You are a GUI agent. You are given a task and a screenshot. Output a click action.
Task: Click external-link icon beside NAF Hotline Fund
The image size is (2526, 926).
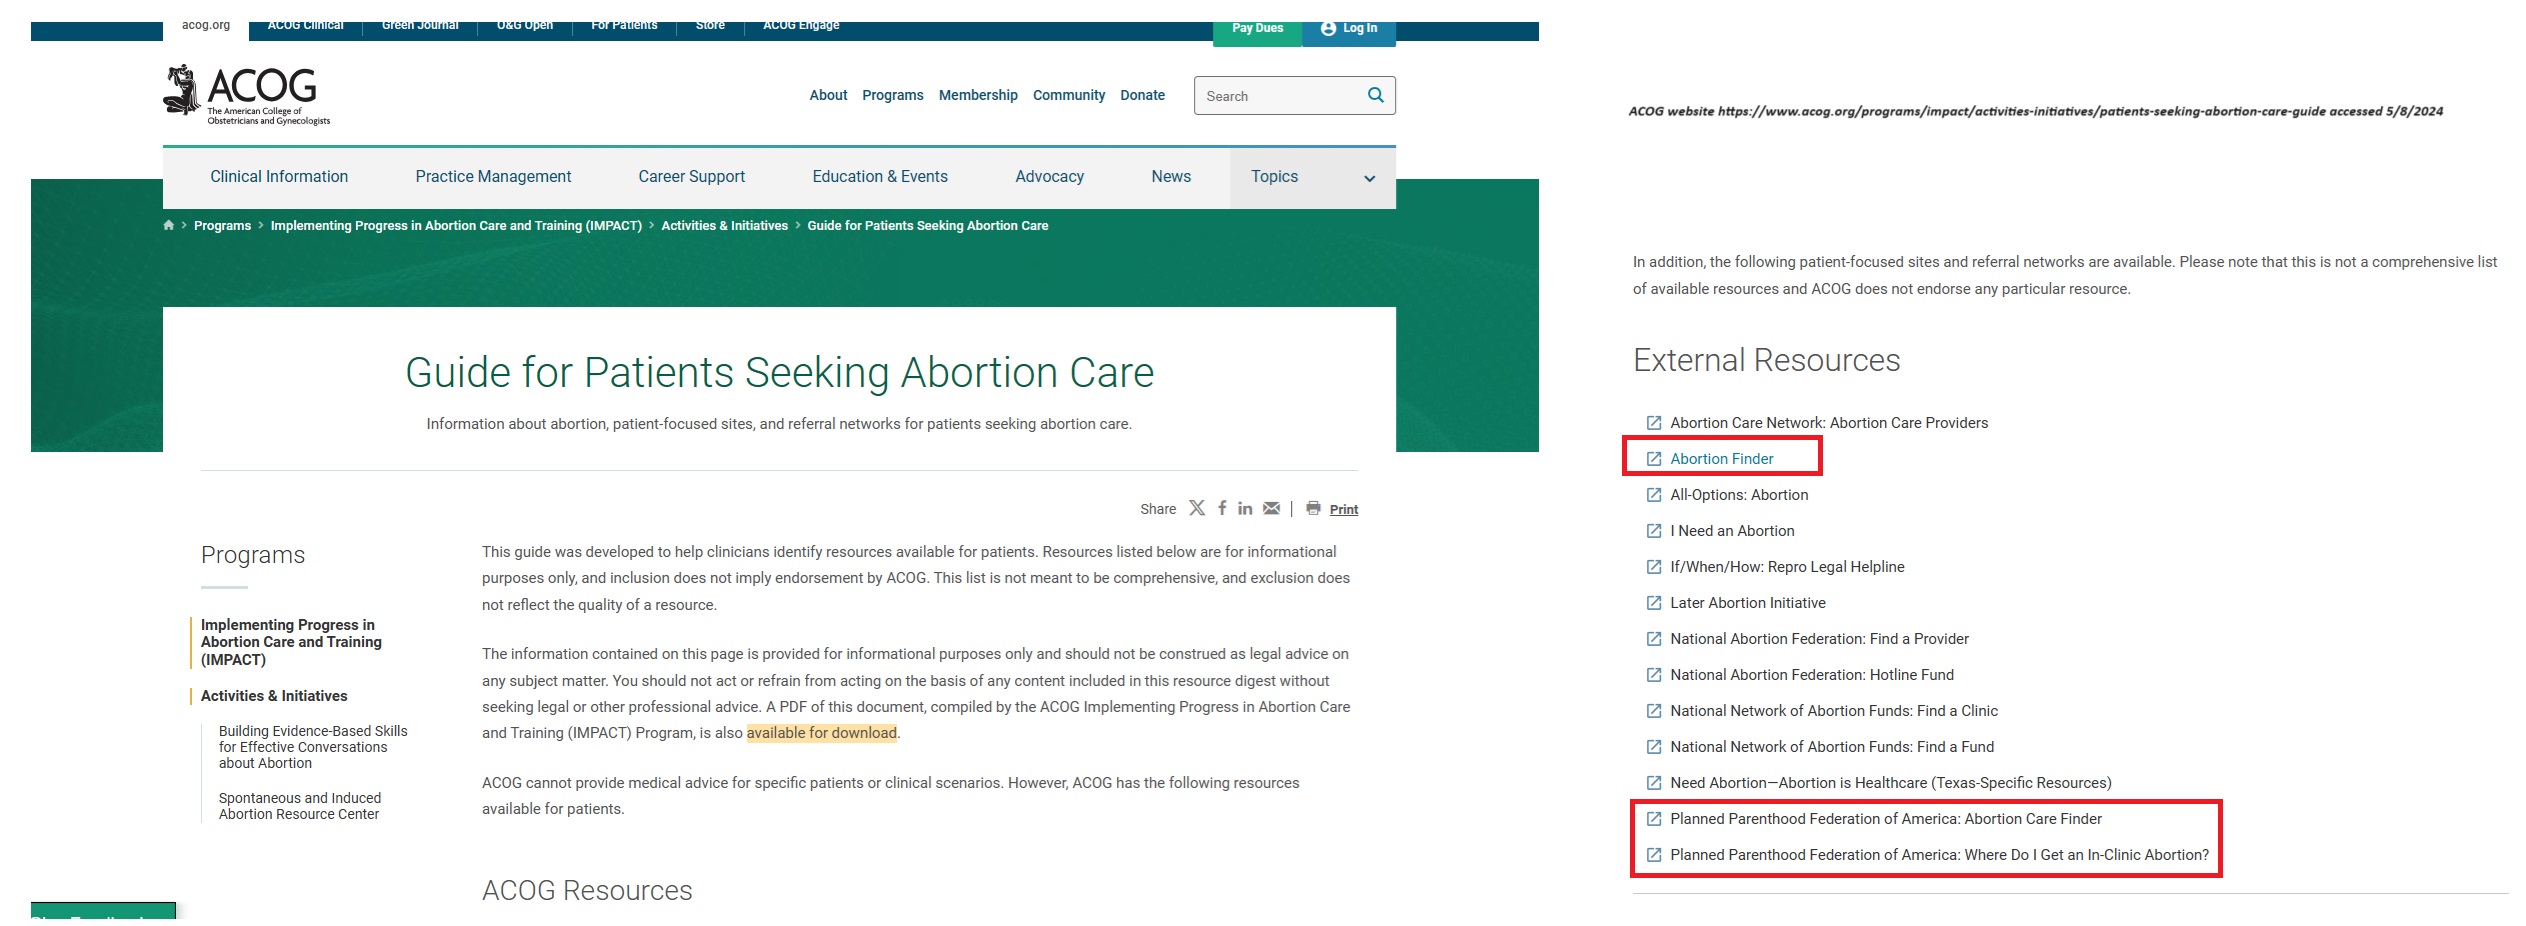(x=1654, y=675)
